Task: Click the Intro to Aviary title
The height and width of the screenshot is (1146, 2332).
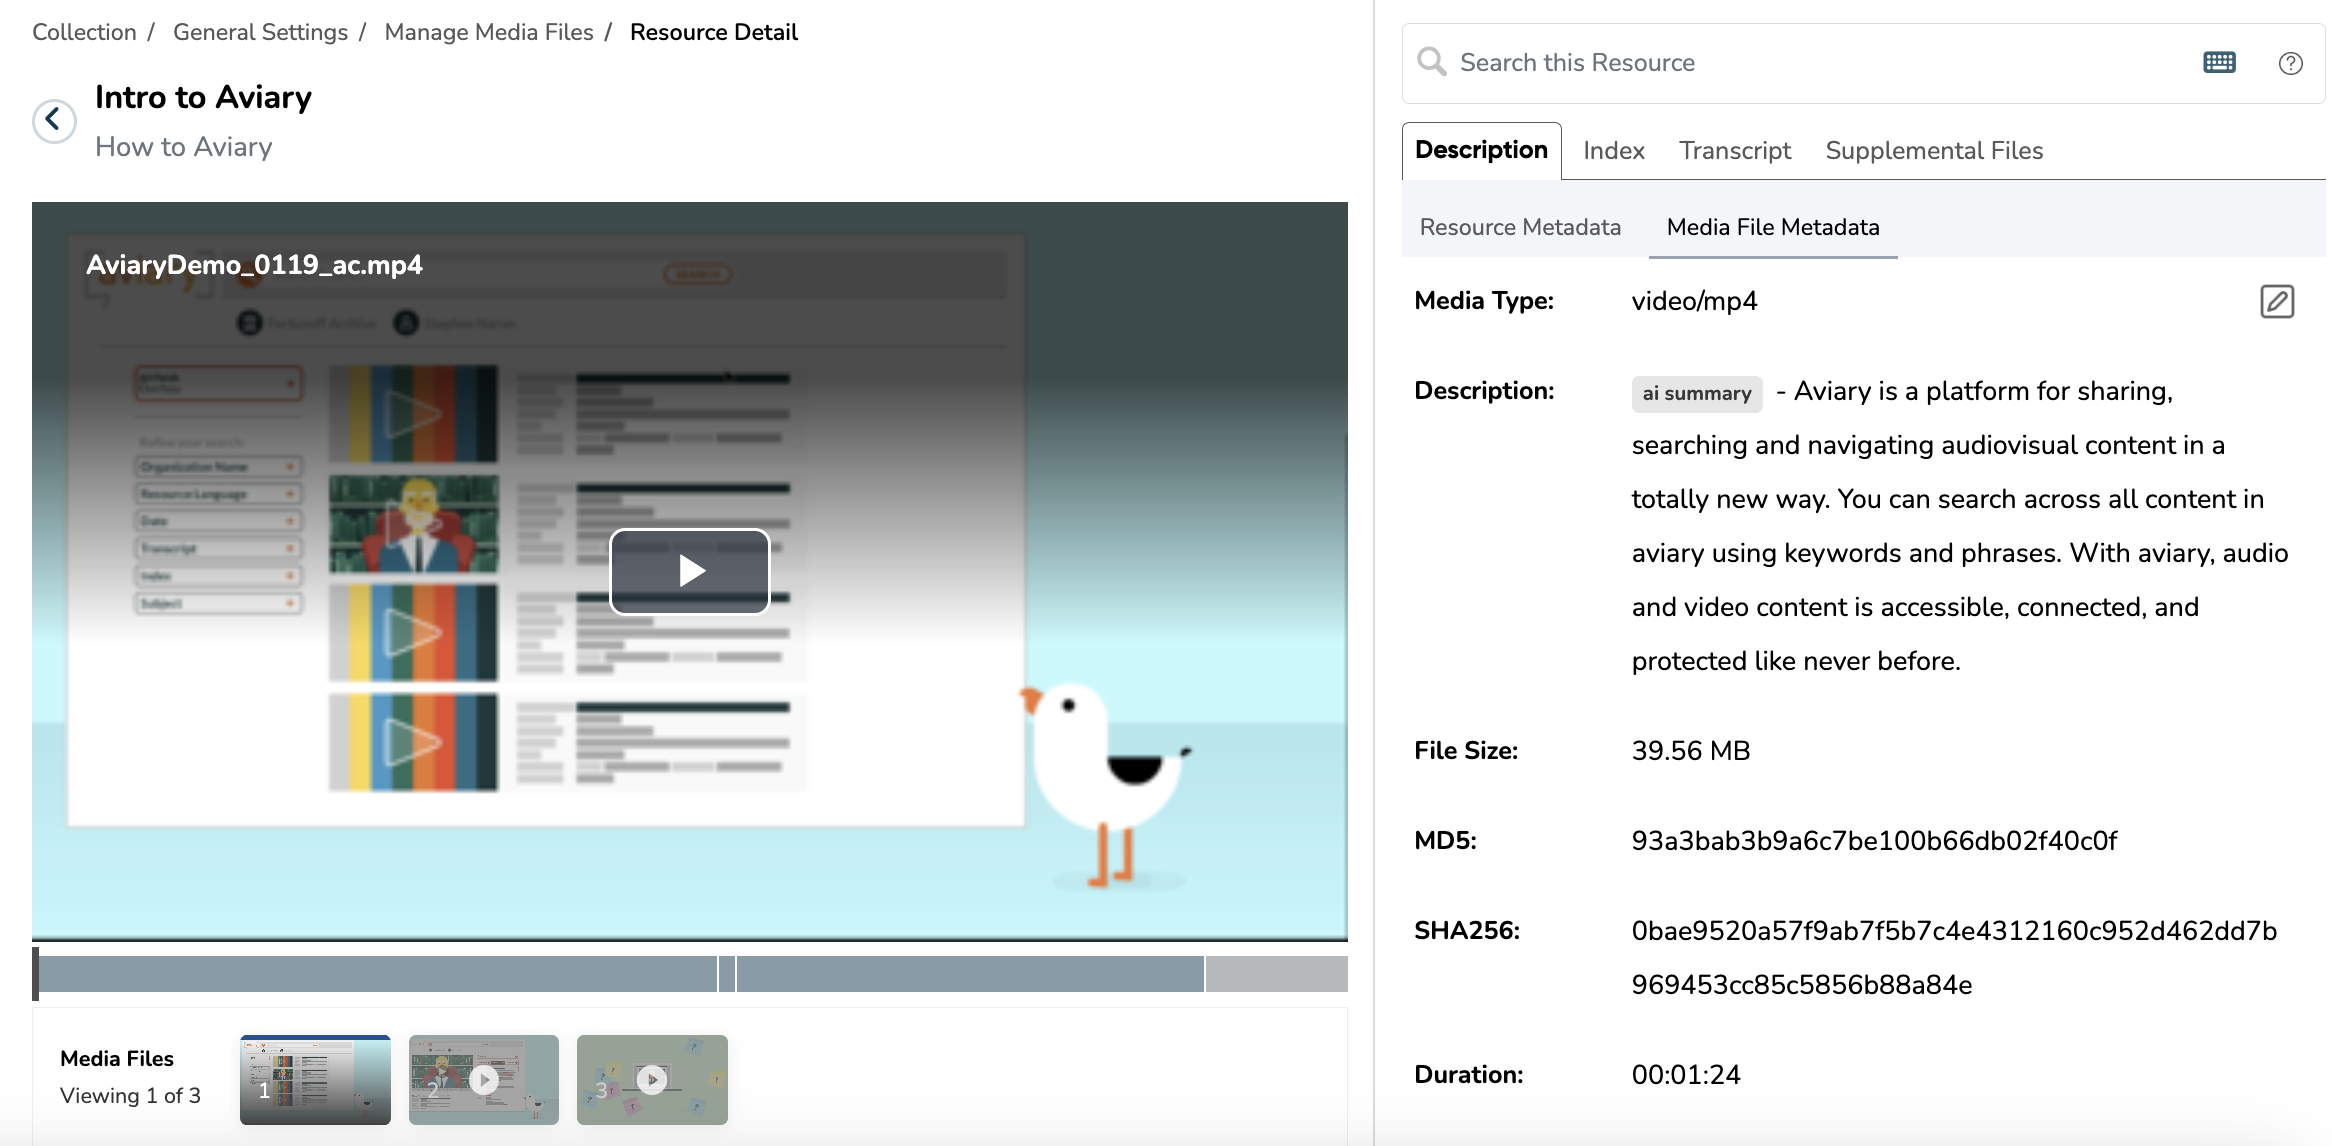Action: pyautogui.click(x=203, y=97)
